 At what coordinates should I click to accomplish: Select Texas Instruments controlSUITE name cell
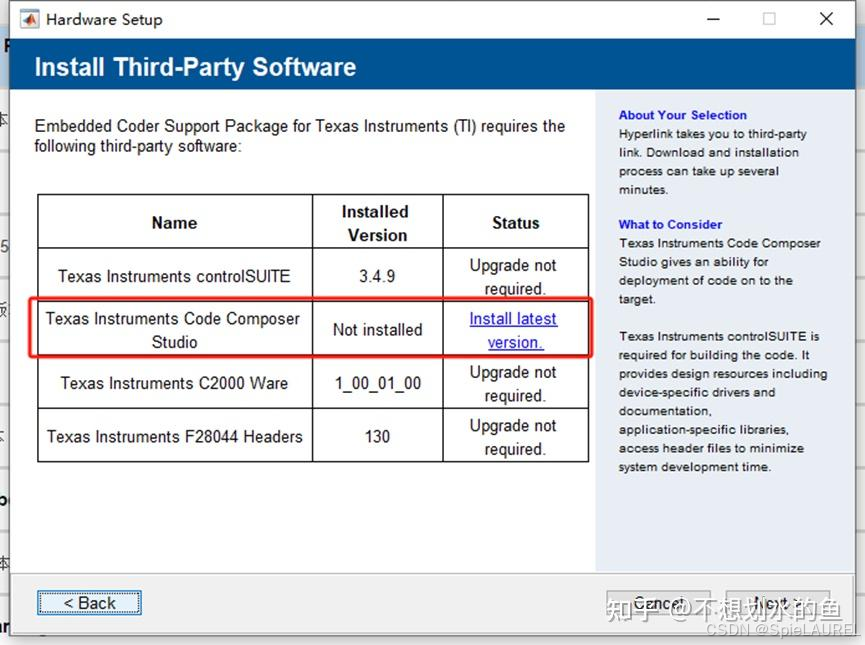175,275
